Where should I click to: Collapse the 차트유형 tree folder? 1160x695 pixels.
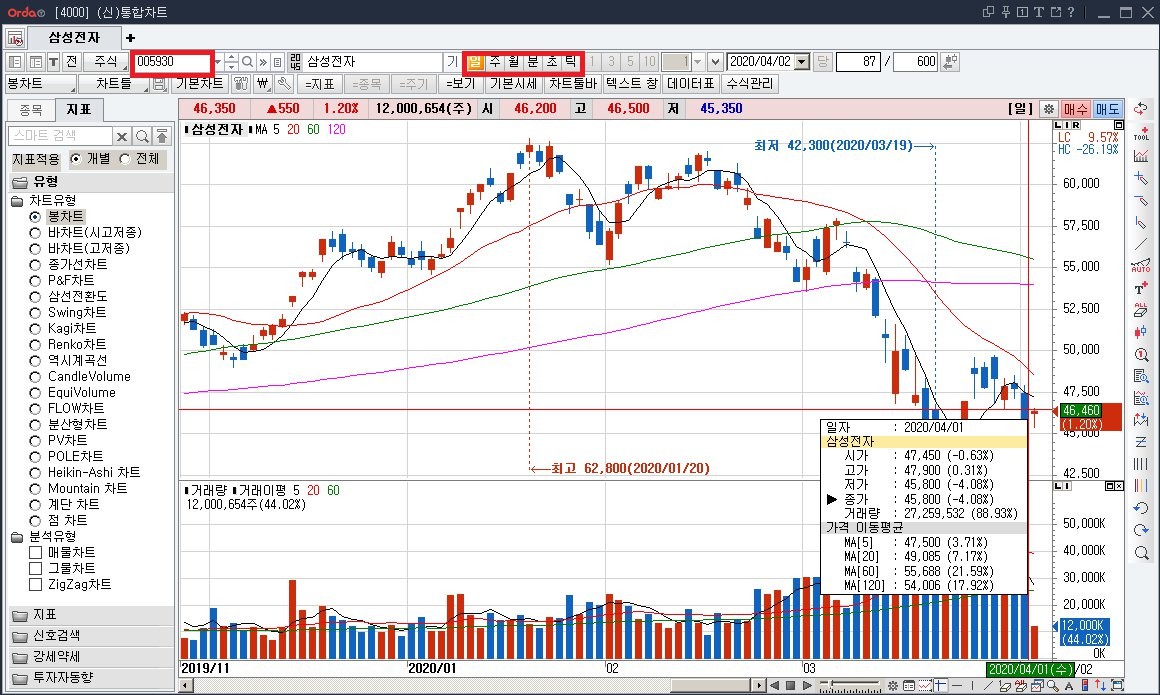point(17,201)
